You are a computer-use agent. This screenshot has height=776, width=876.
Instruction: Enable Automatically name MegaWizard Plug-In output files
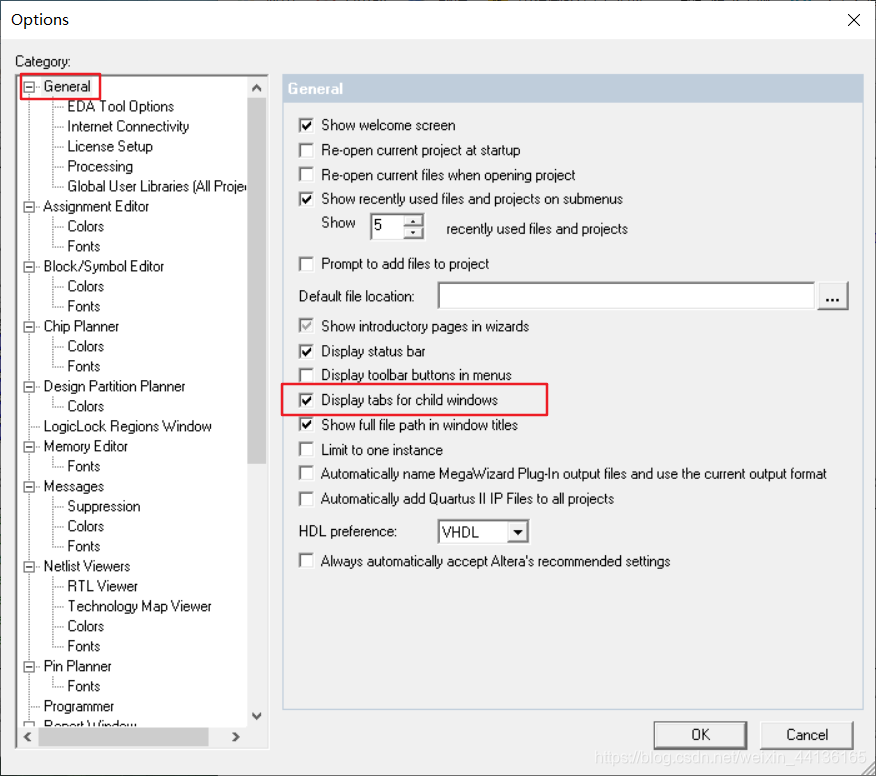(x=306, y=474)
